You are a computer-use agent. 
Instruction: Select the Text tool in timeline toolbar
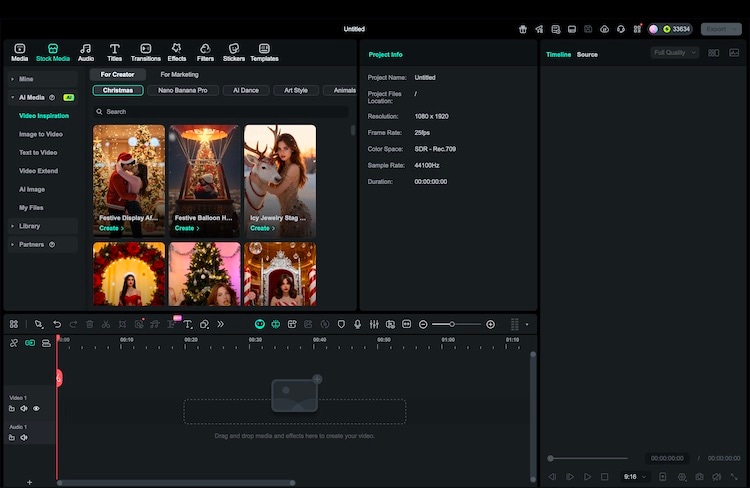187,324
